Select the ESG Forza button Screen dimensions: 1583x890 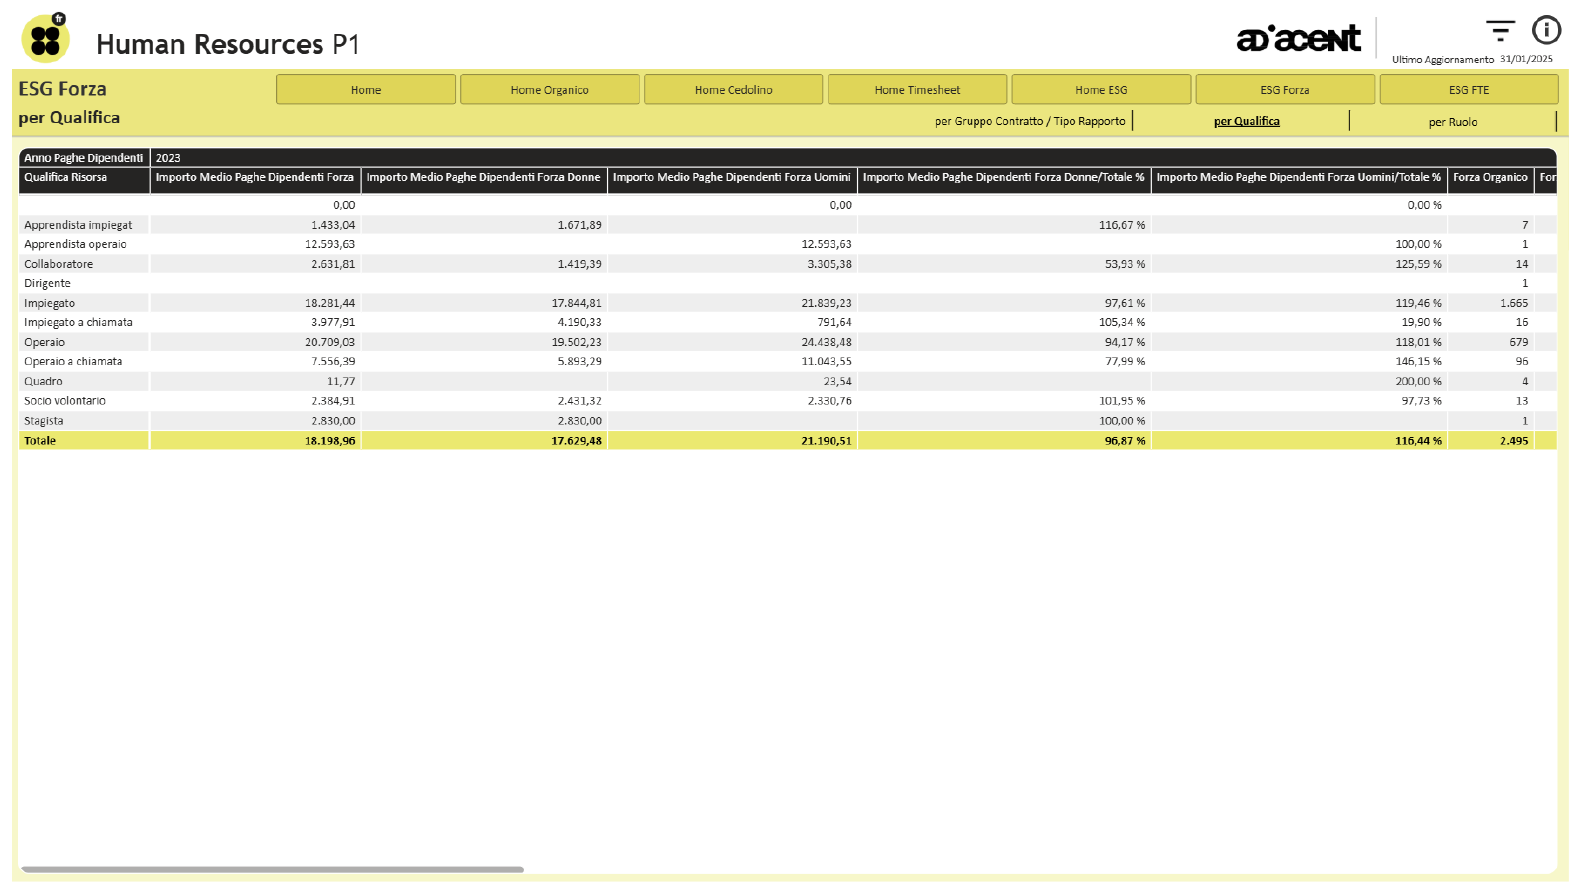coord(1284,90)
